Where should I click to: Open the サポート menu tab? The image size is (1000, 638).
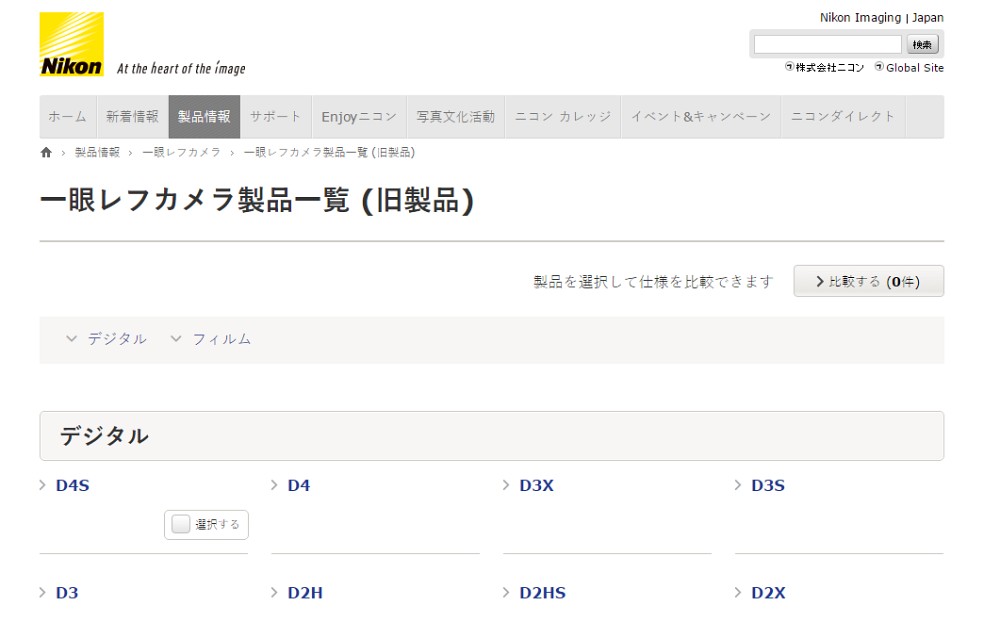pyautogui.click(x=276, y=117)
